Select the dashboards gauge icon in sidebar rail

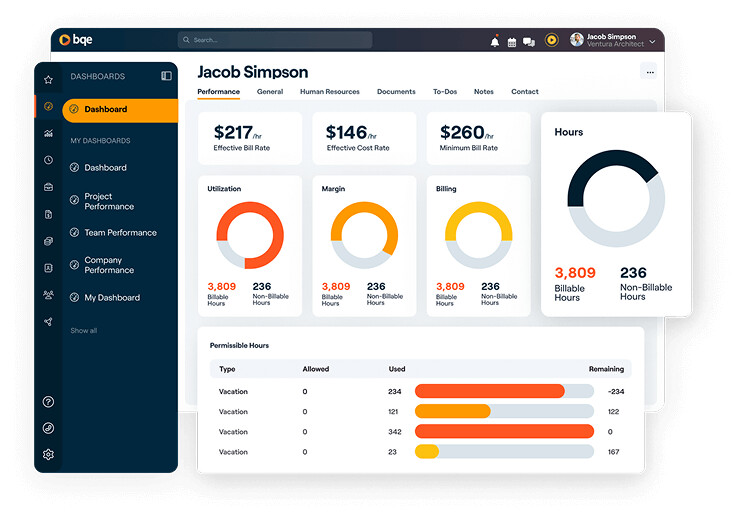[x=48, y=106]
